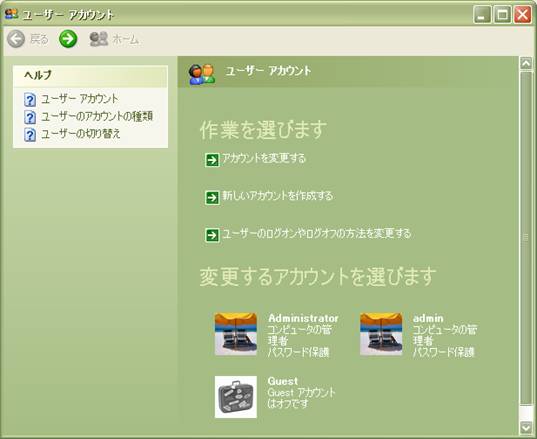Click green arrow icon for アカウントを変更する
The image size is (537, 439).
[212, 160]
